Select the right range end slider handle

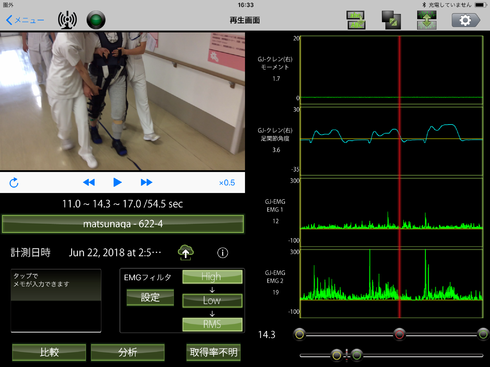(x=483, y=334)
